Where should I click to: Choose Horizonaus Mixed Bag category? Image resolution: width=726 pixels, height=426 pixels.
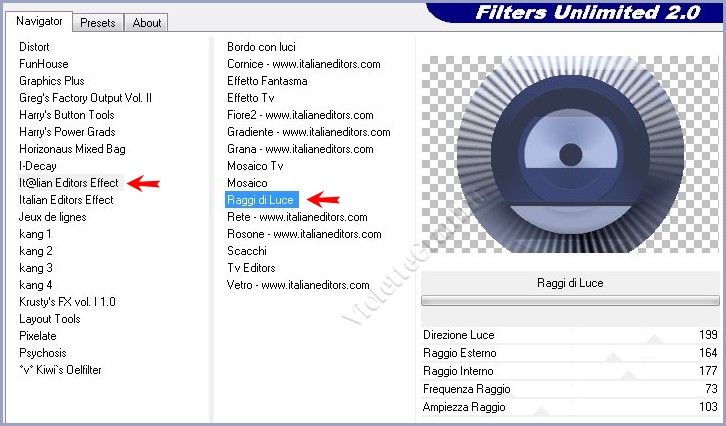click(x=72, y=149)
